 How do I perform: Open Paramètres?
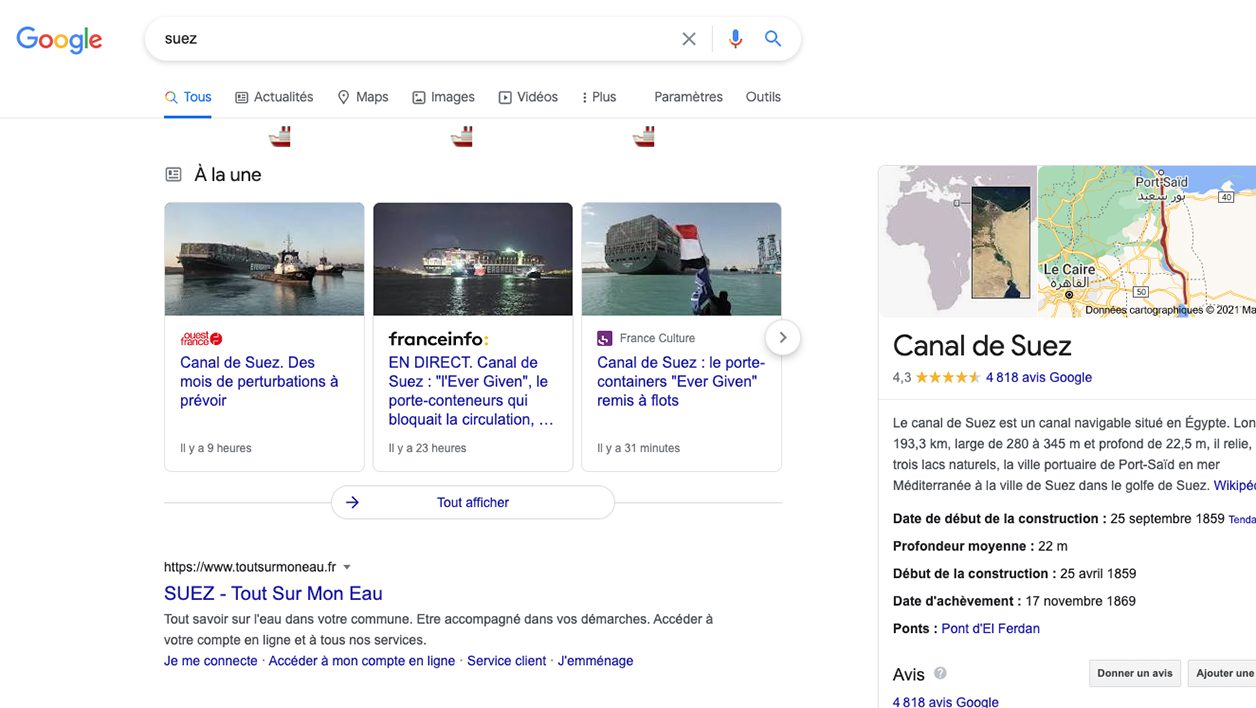point(688,97)
